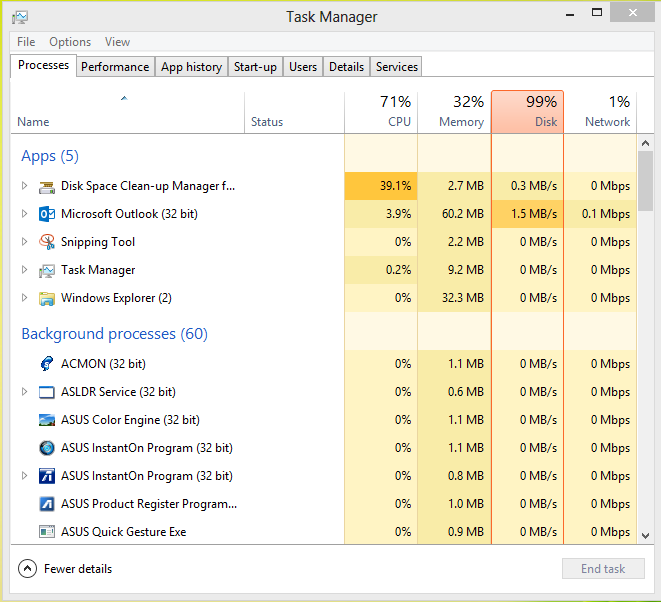Viewport: 661px width, 602px height.
Task: Click the 0.1 Mbps network cell
Action: (x=600, y=214)
